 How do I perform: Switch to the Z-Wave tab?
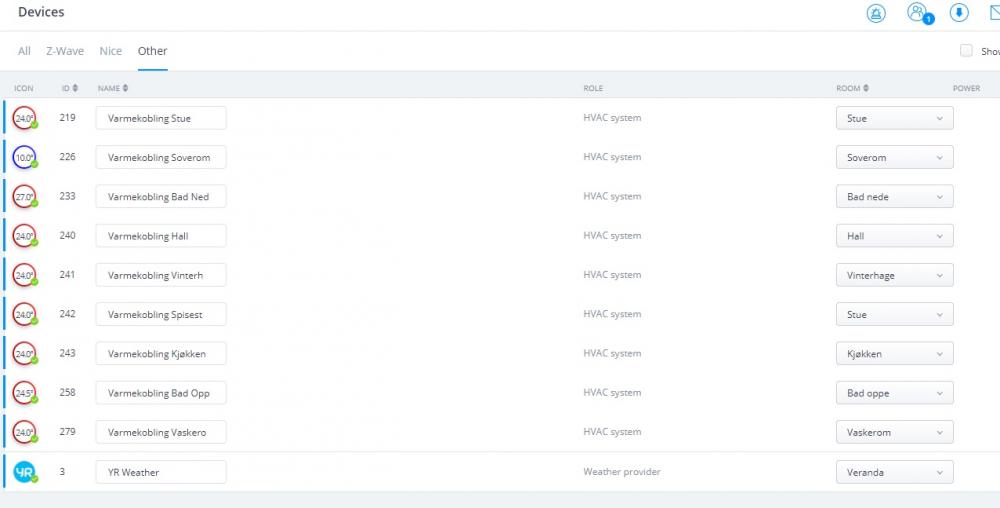click(65, 51)
